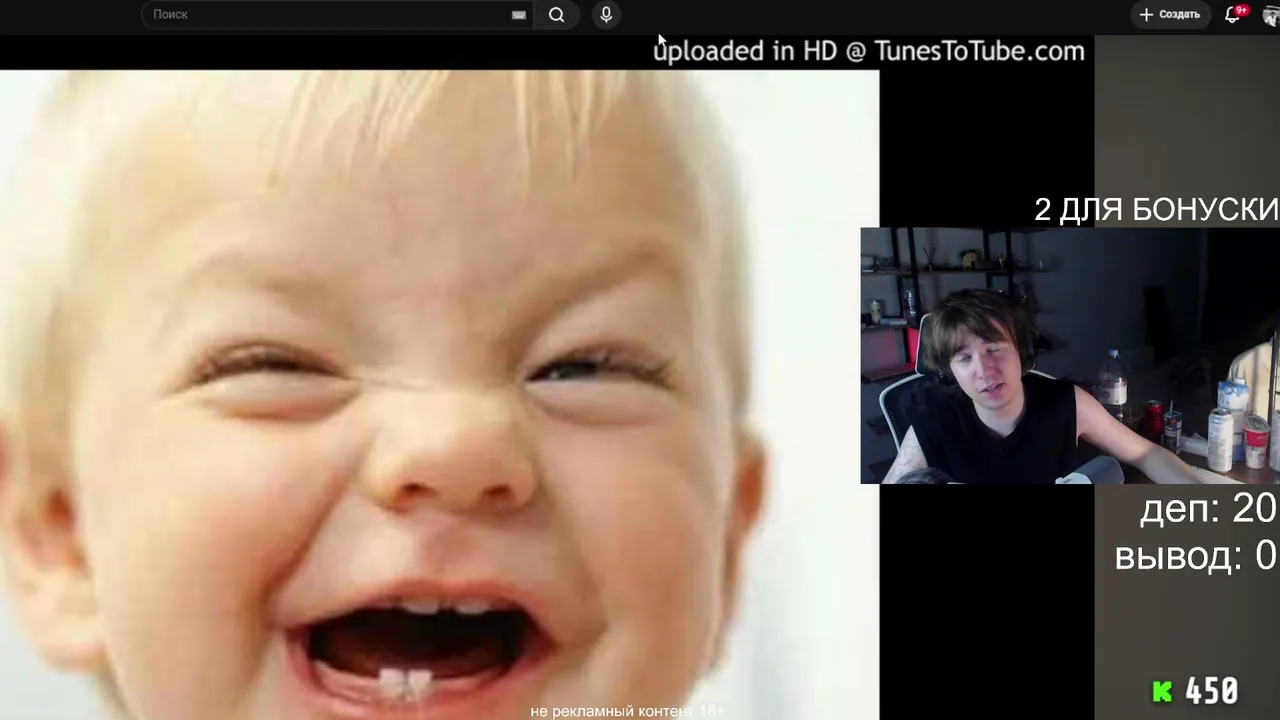Viewport: 1280px width, 720px height.
Task: Click the laughing baby video frame
Action: pyautogui.click(x=440, y=395)
